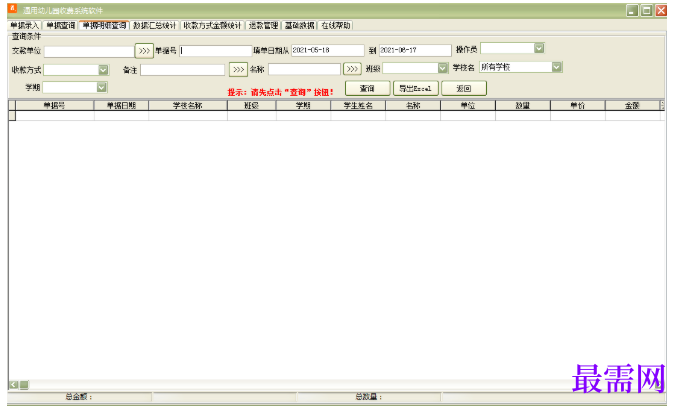
Task: Click the 单据日期 column header
Action: [x=121, y=105]
